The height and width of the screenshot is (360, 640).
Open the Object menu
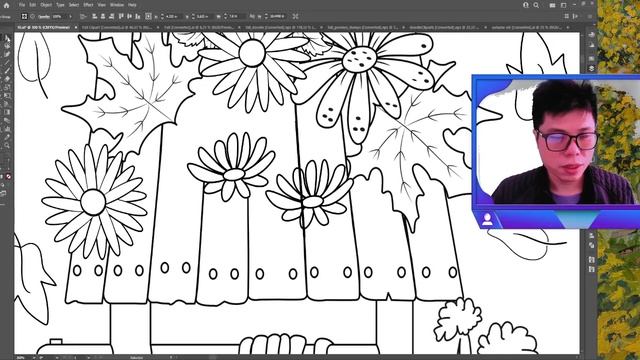click(46, 5)
